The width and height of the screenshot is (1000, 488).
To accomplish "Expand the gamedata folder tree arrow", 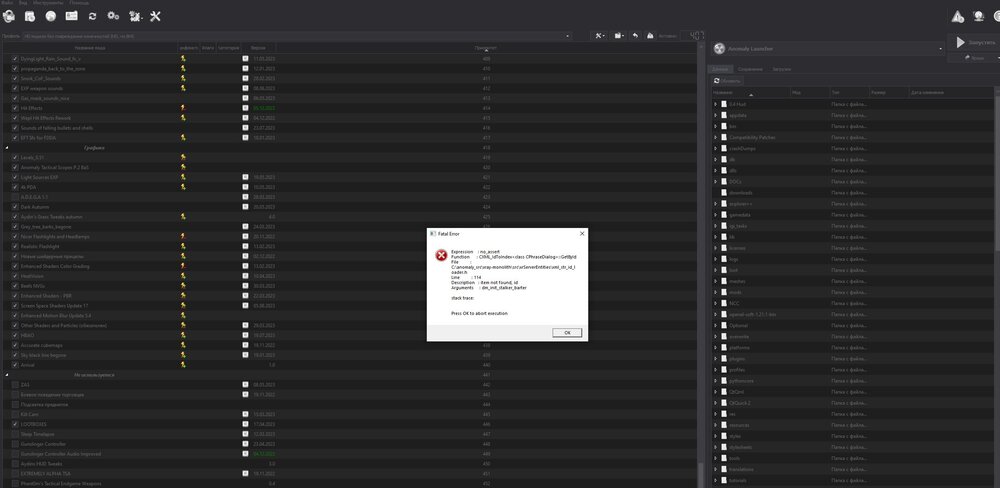I will click(716, 215).
